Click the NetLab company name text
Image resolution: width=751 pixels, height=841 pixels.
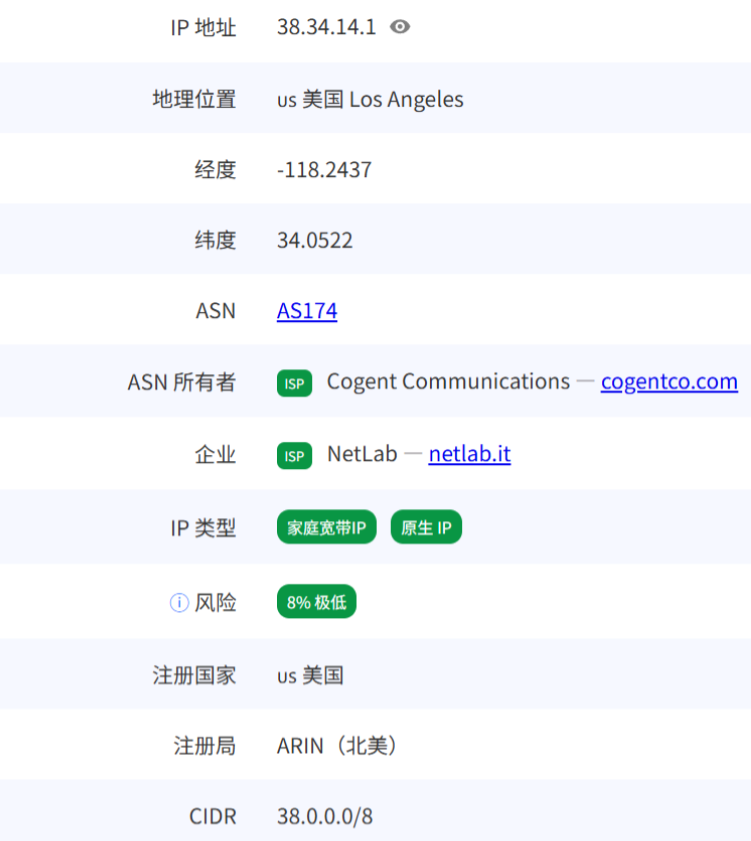coord(361,454)
